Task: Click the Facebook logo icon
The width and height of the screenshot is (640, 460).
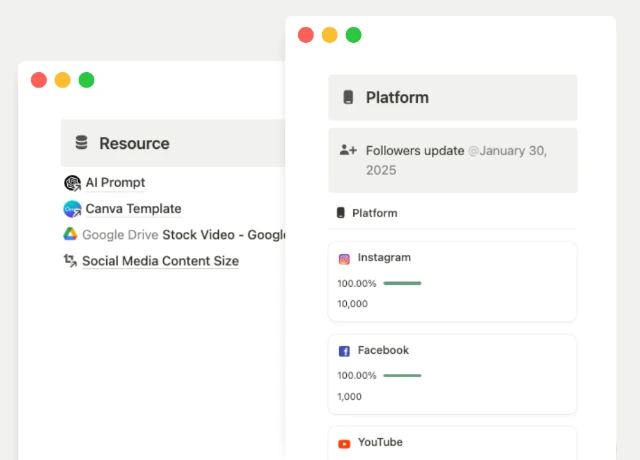Action: [344, 351]
